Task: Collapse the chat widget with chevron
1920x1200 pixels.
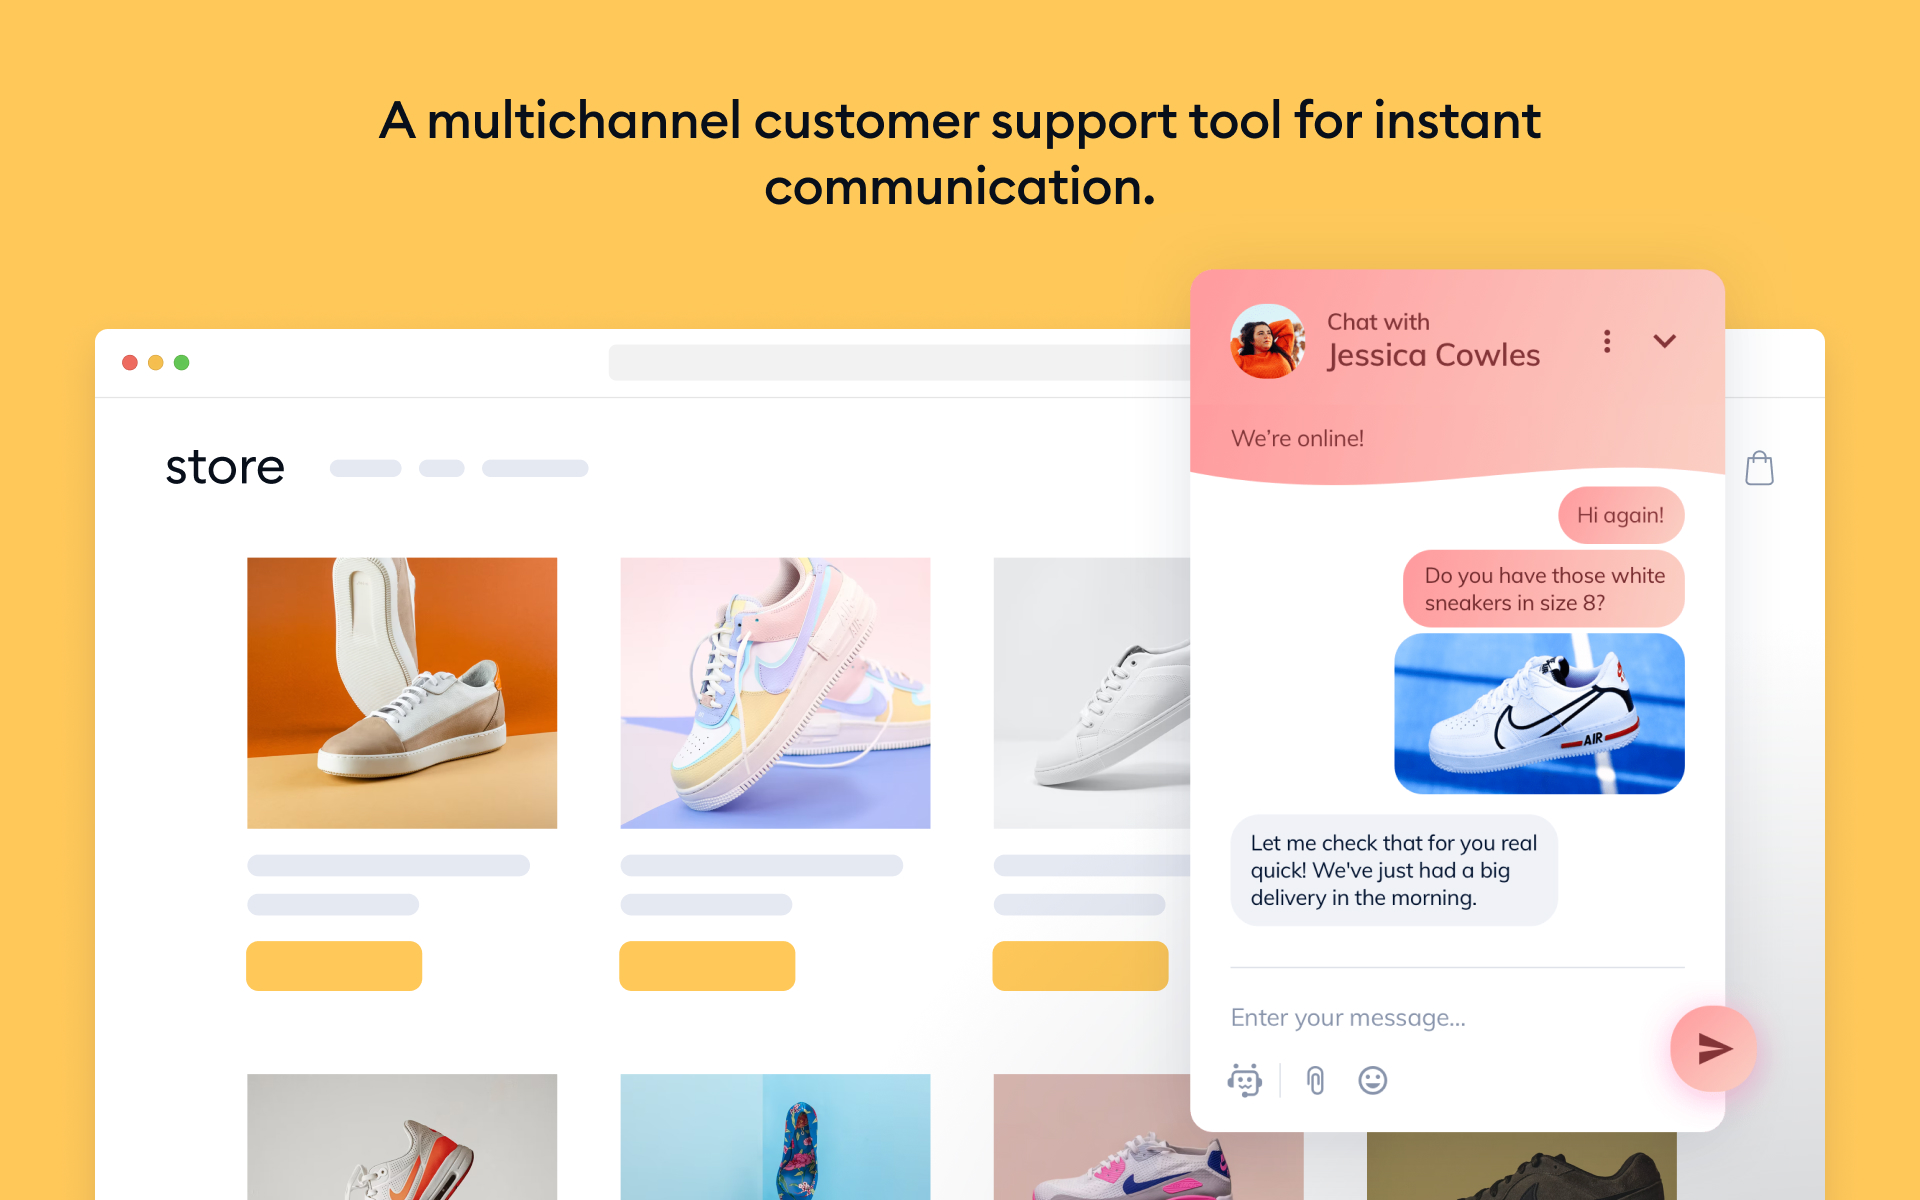Action: click(x=1664, y=341)
